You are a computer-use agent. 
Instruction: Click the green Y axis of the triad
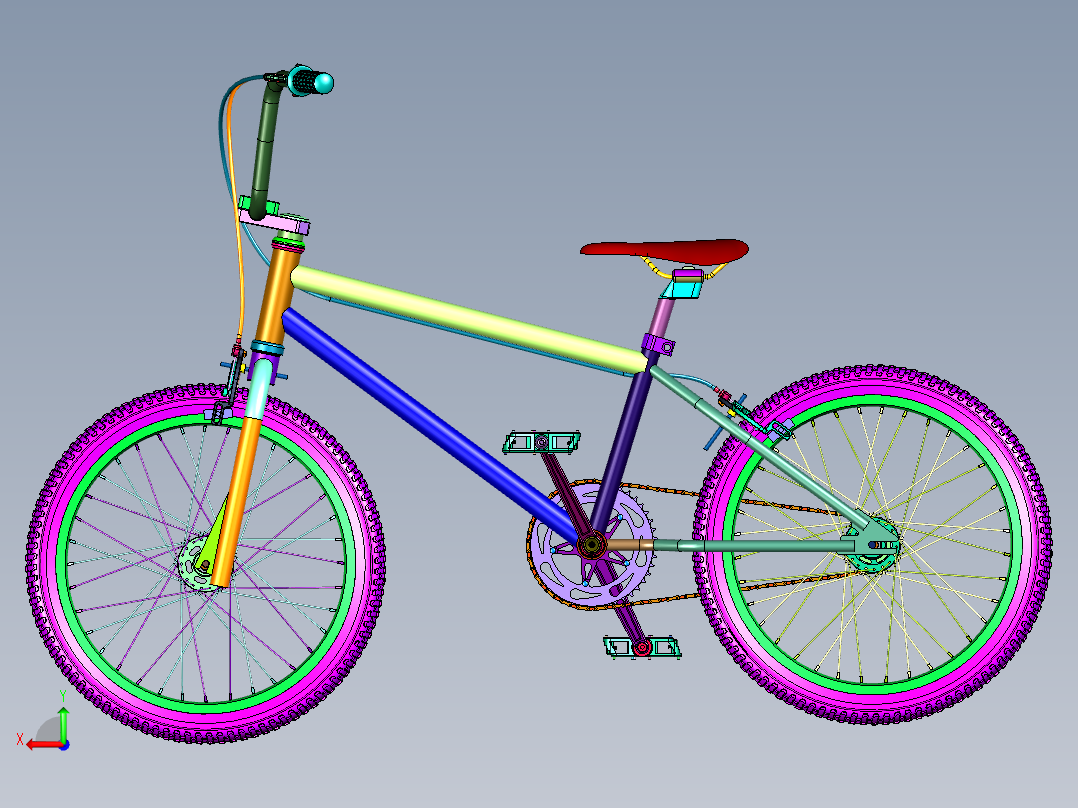click(x=63, y=725)
